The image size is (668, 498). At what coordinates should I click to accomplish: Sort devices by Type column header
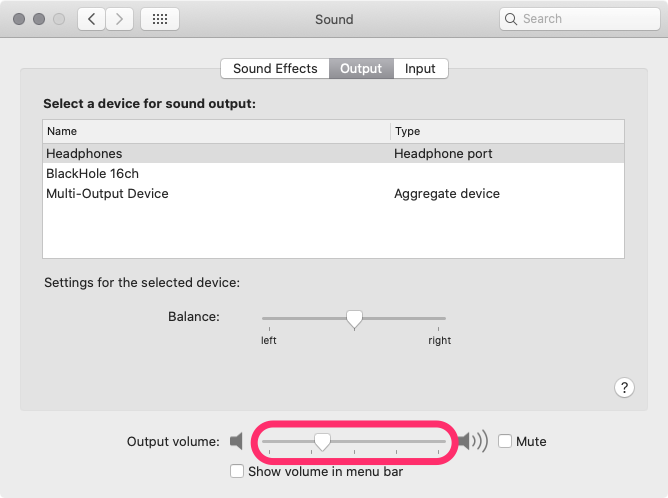(507, 131)
